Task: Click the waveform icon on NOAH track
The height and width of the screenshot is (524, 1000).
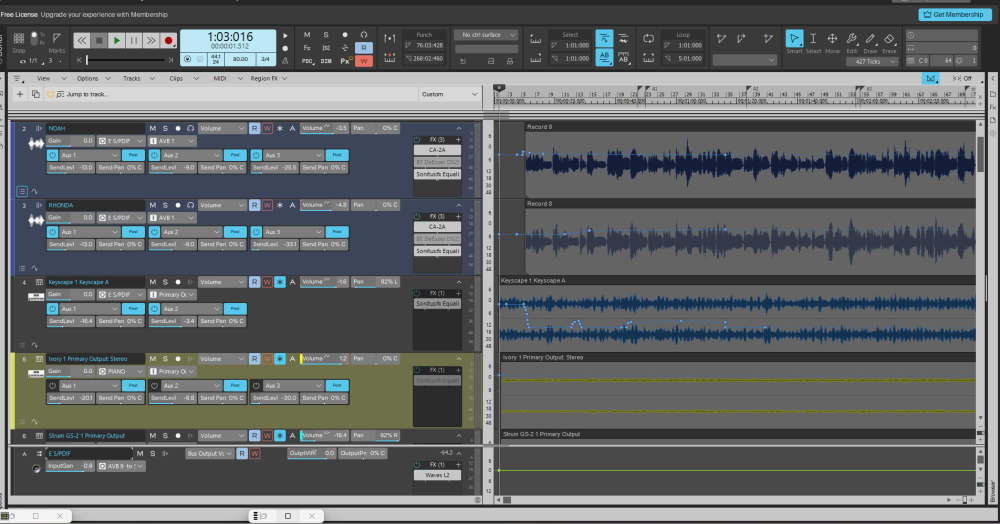Action: 36,144
